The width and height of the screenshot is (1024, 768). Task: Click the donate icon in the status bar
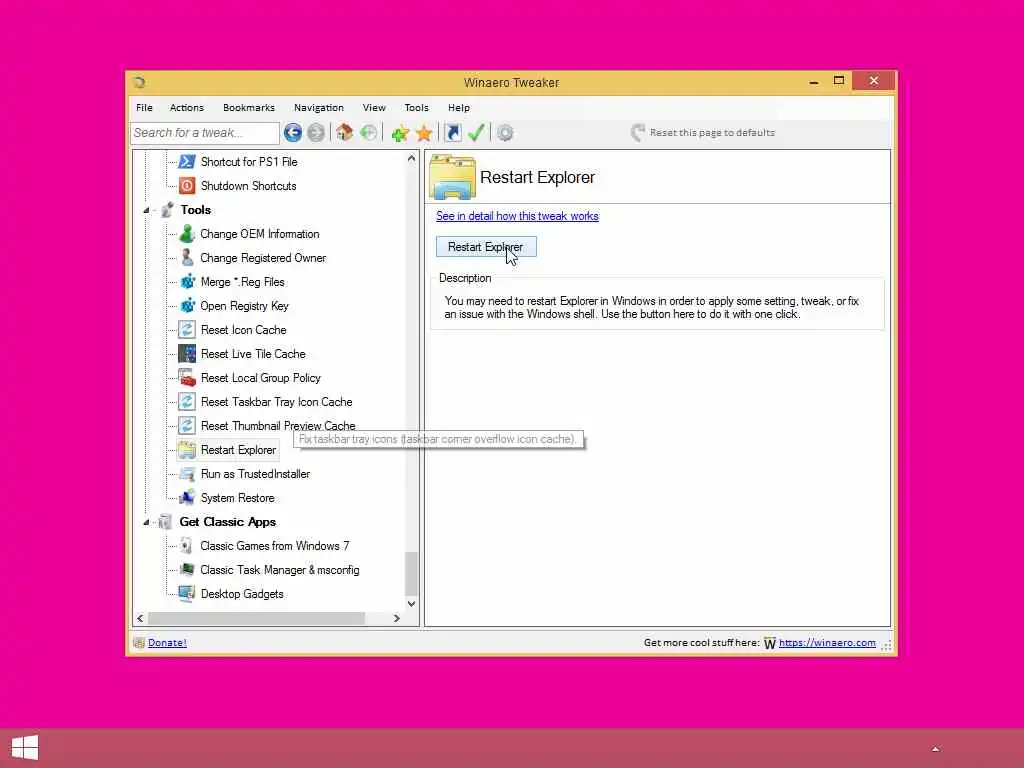(x=138, y=643)
